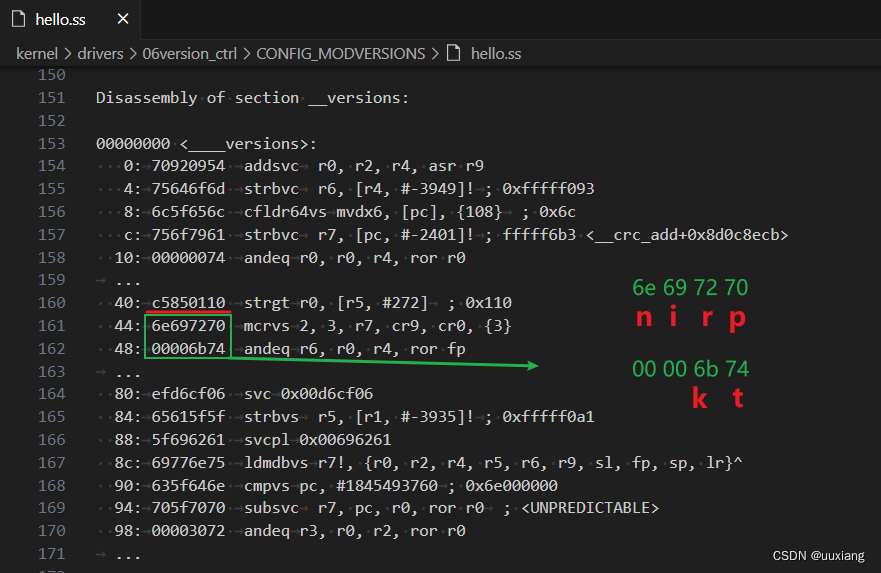Image resolution: width=881 pixels, height=573 pixels.
Task: Click hex word 69776e75
Action: (188, 463)
